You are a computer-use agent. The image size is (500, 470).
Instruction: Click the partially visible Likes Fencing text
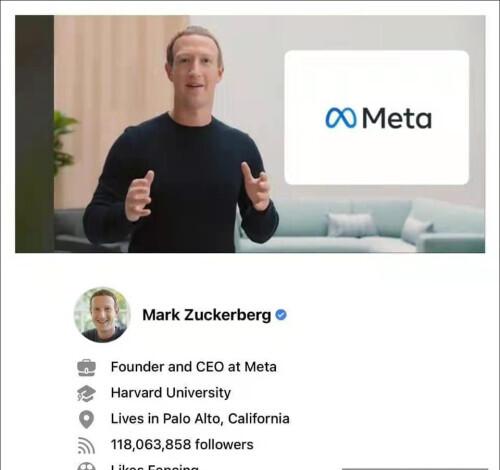click(x=155, y=467)
